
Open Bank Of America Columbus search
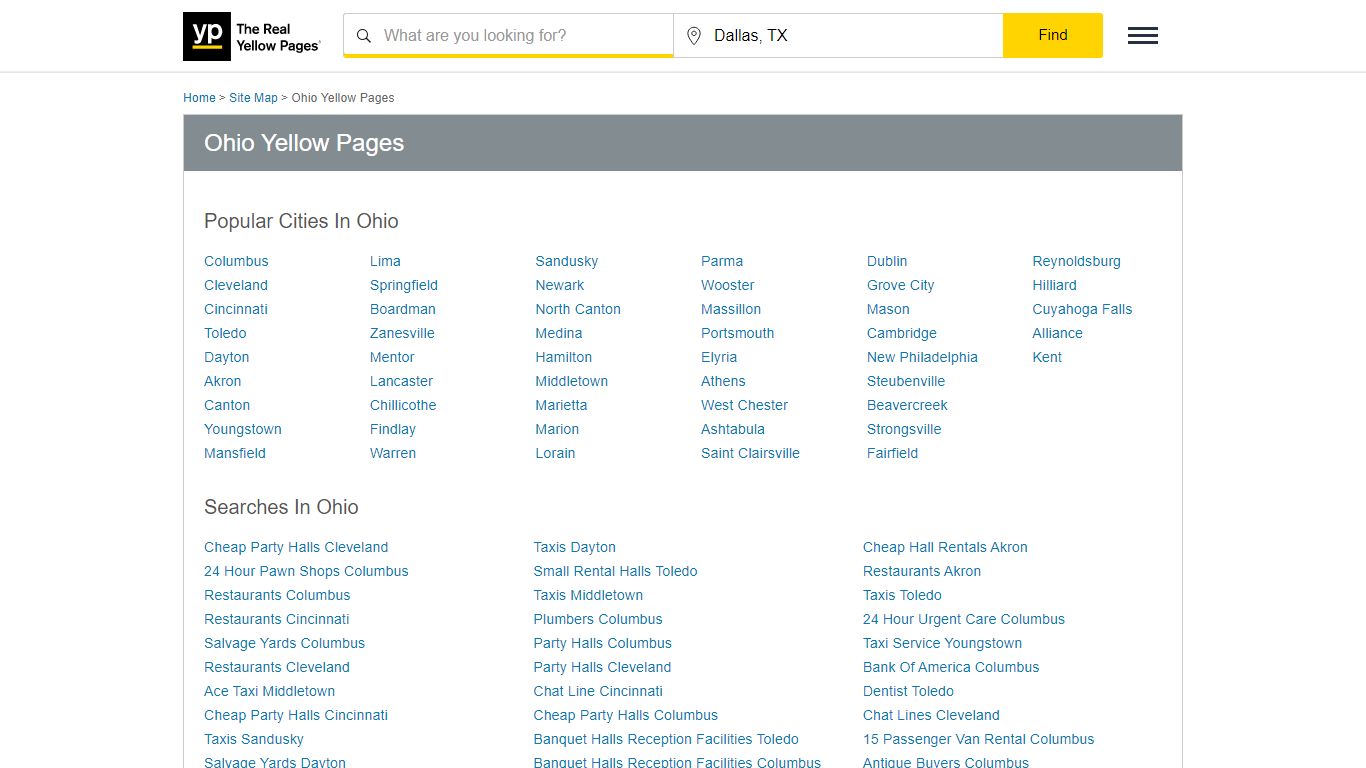click(x=951, y=667)
